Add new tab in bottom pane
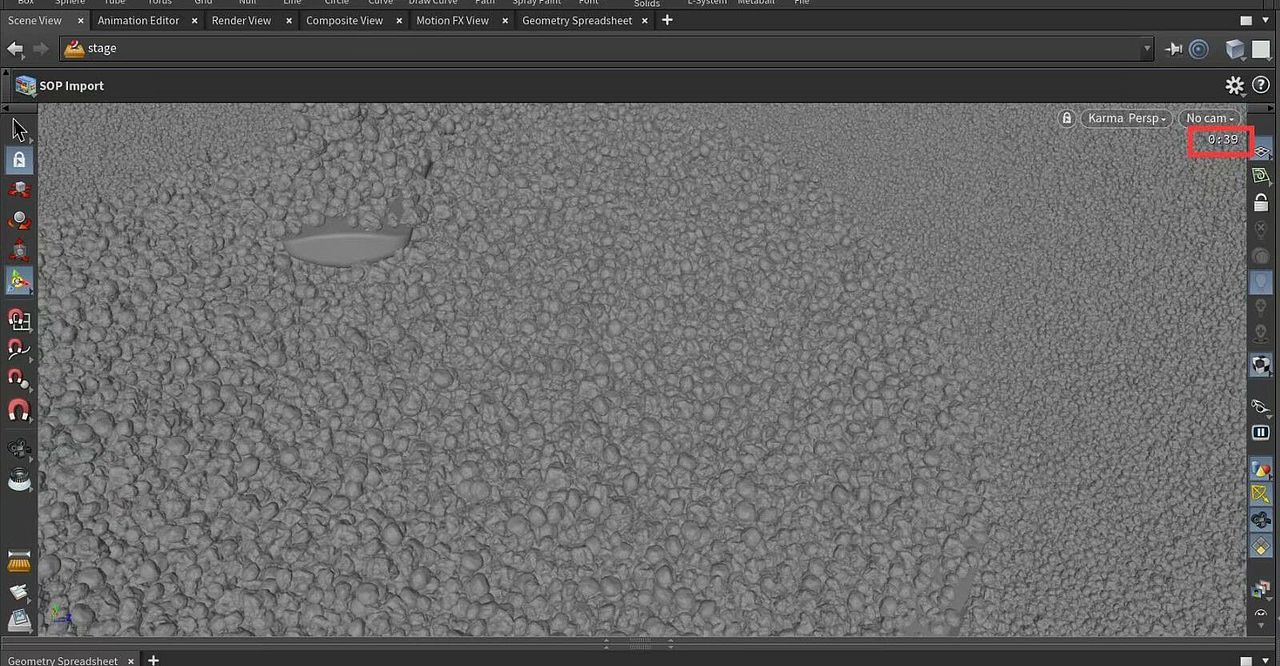 click(153, 660)
